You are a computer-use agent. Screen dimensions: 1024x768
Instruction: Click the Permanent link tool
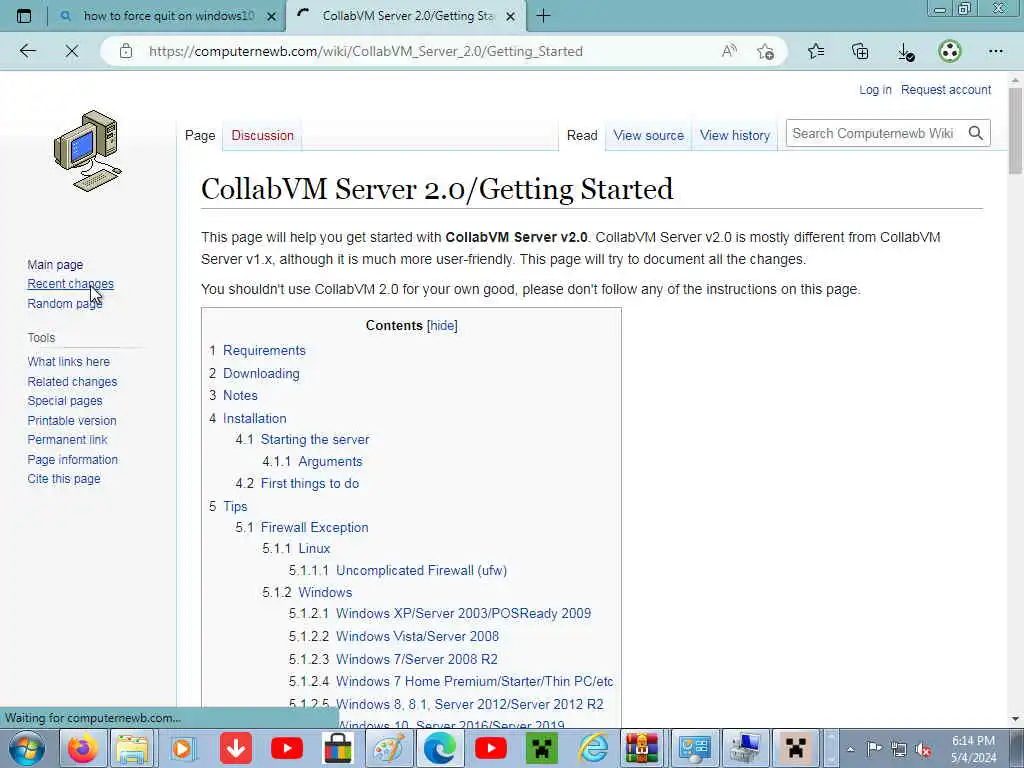coord(67,440)
